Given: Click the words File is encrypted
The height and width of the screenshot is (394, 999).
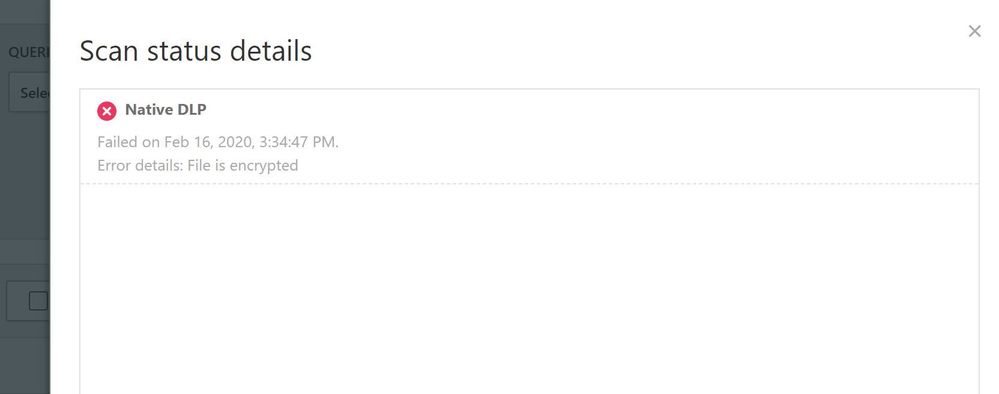Looking at the screenshot, I should (x=243, y=166).
